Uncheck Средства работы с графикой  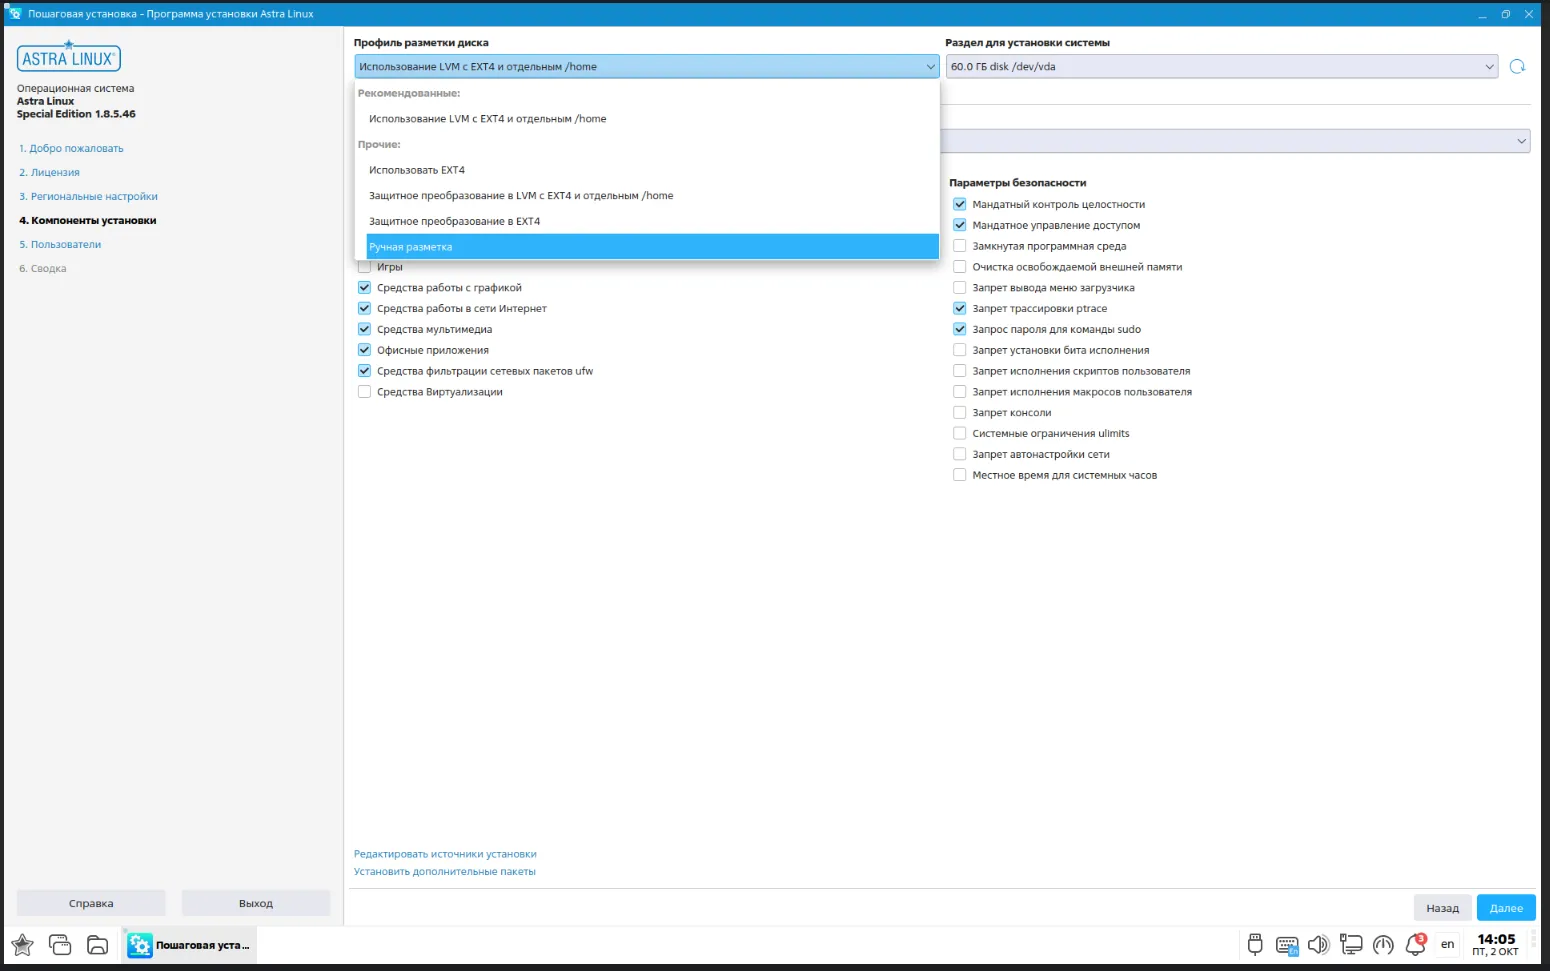coord(364,288)
